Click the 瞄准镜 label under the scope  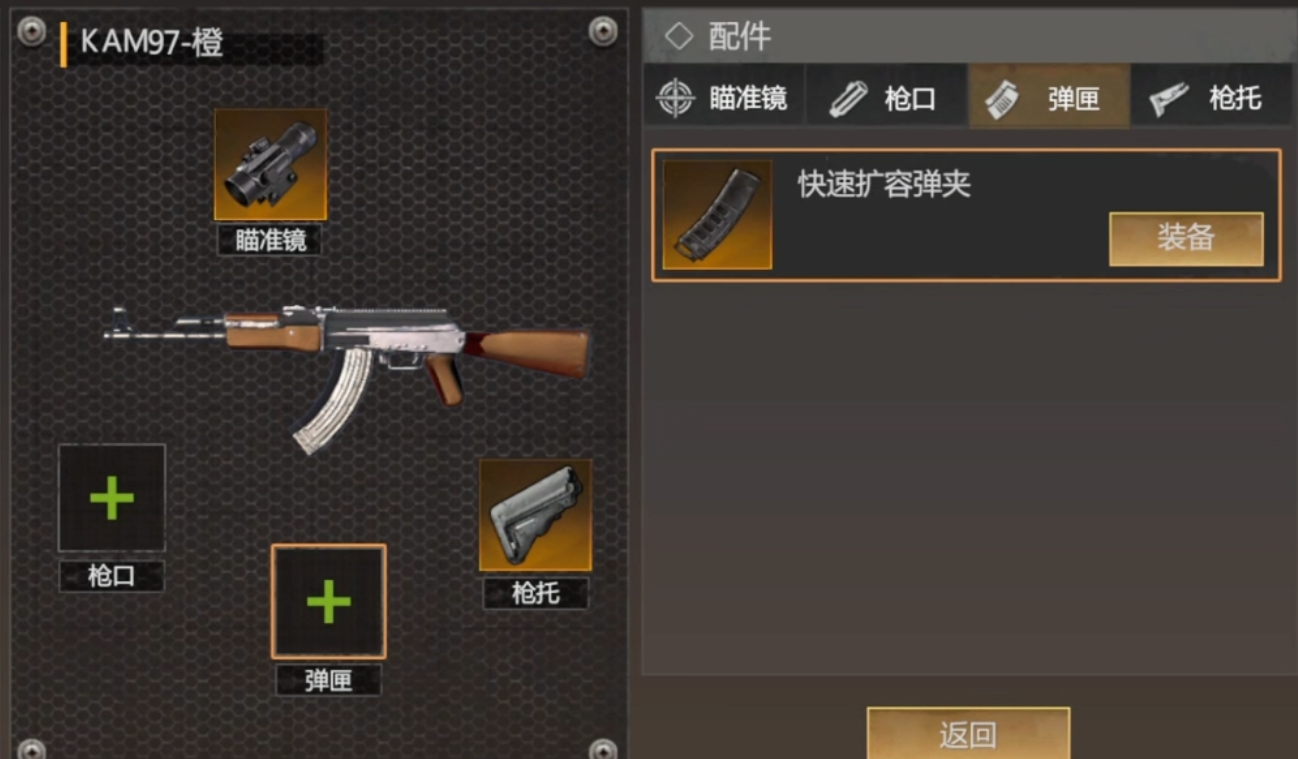pyautogui.click(x=270, y=240)
